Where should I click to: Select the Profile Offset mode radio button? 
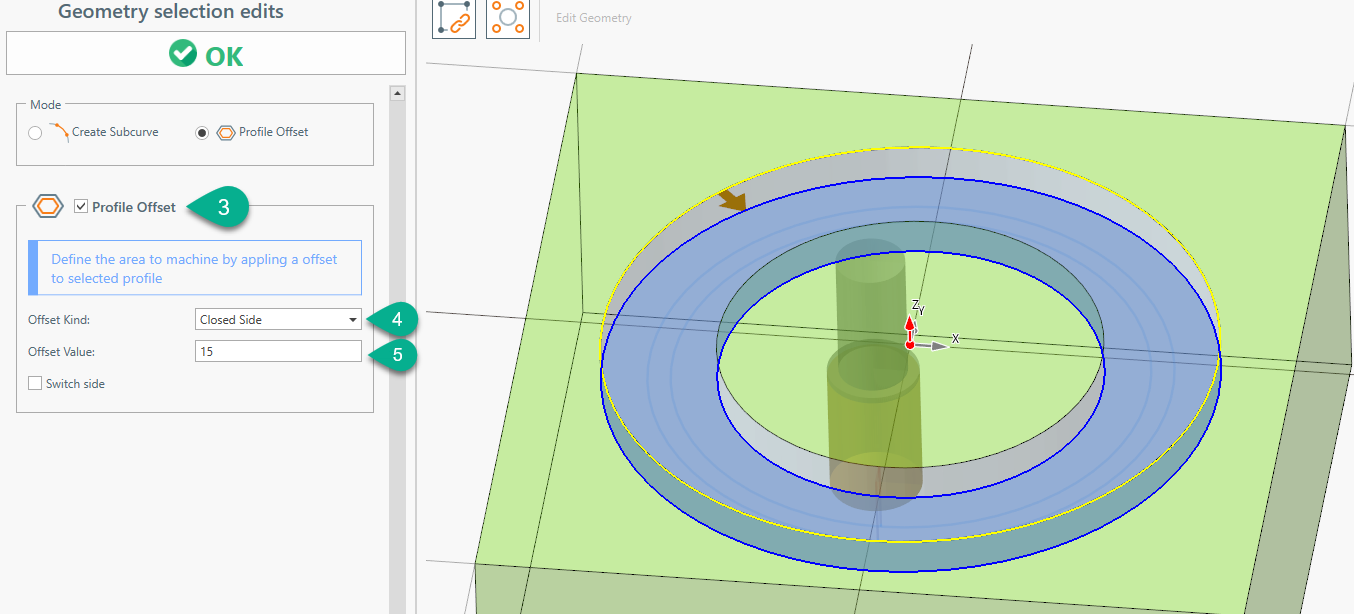[203, 133]
